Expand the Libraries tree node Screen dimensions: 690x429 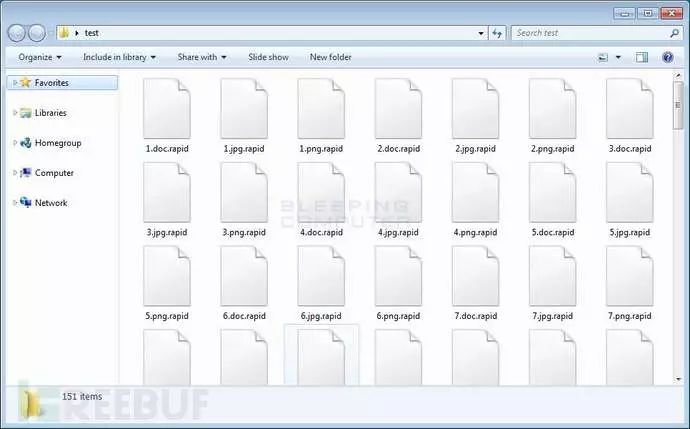pyautogui.click(x=14, y=113)
